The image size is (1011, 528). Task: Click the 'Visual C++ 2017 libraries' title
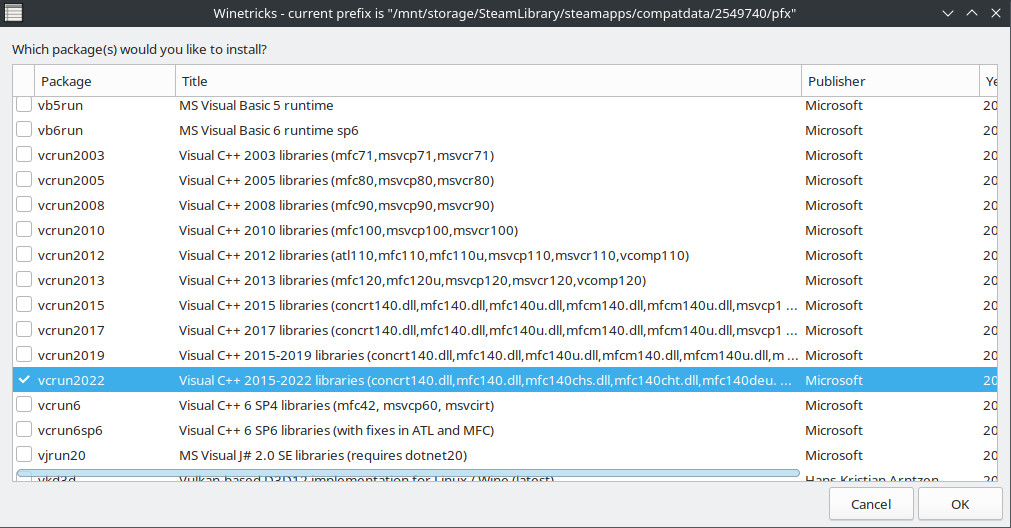click(488, 330)
